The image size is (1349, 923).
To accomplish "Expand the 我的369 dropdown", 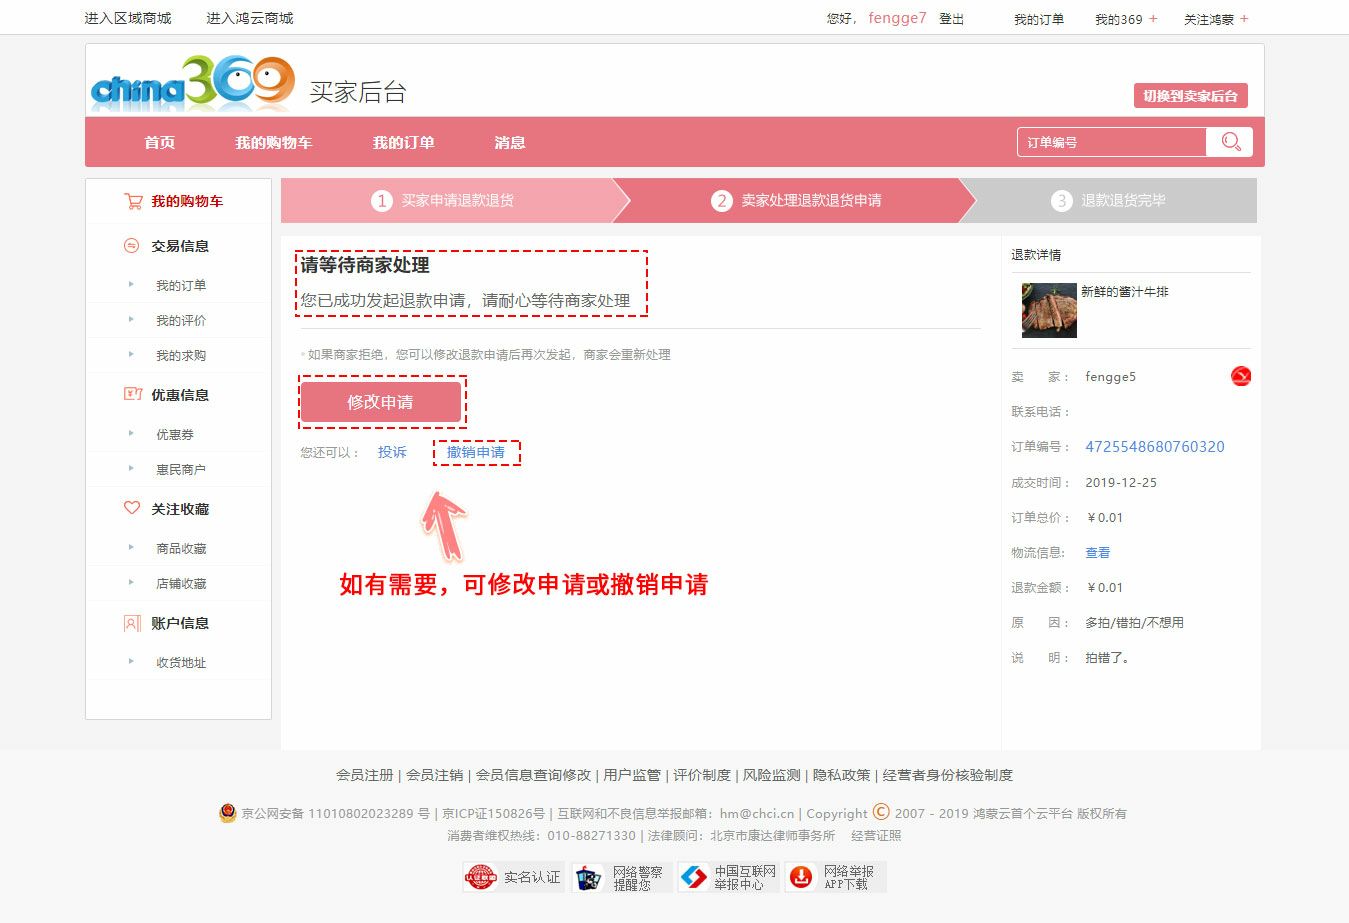I will (x=1125, y=19).
